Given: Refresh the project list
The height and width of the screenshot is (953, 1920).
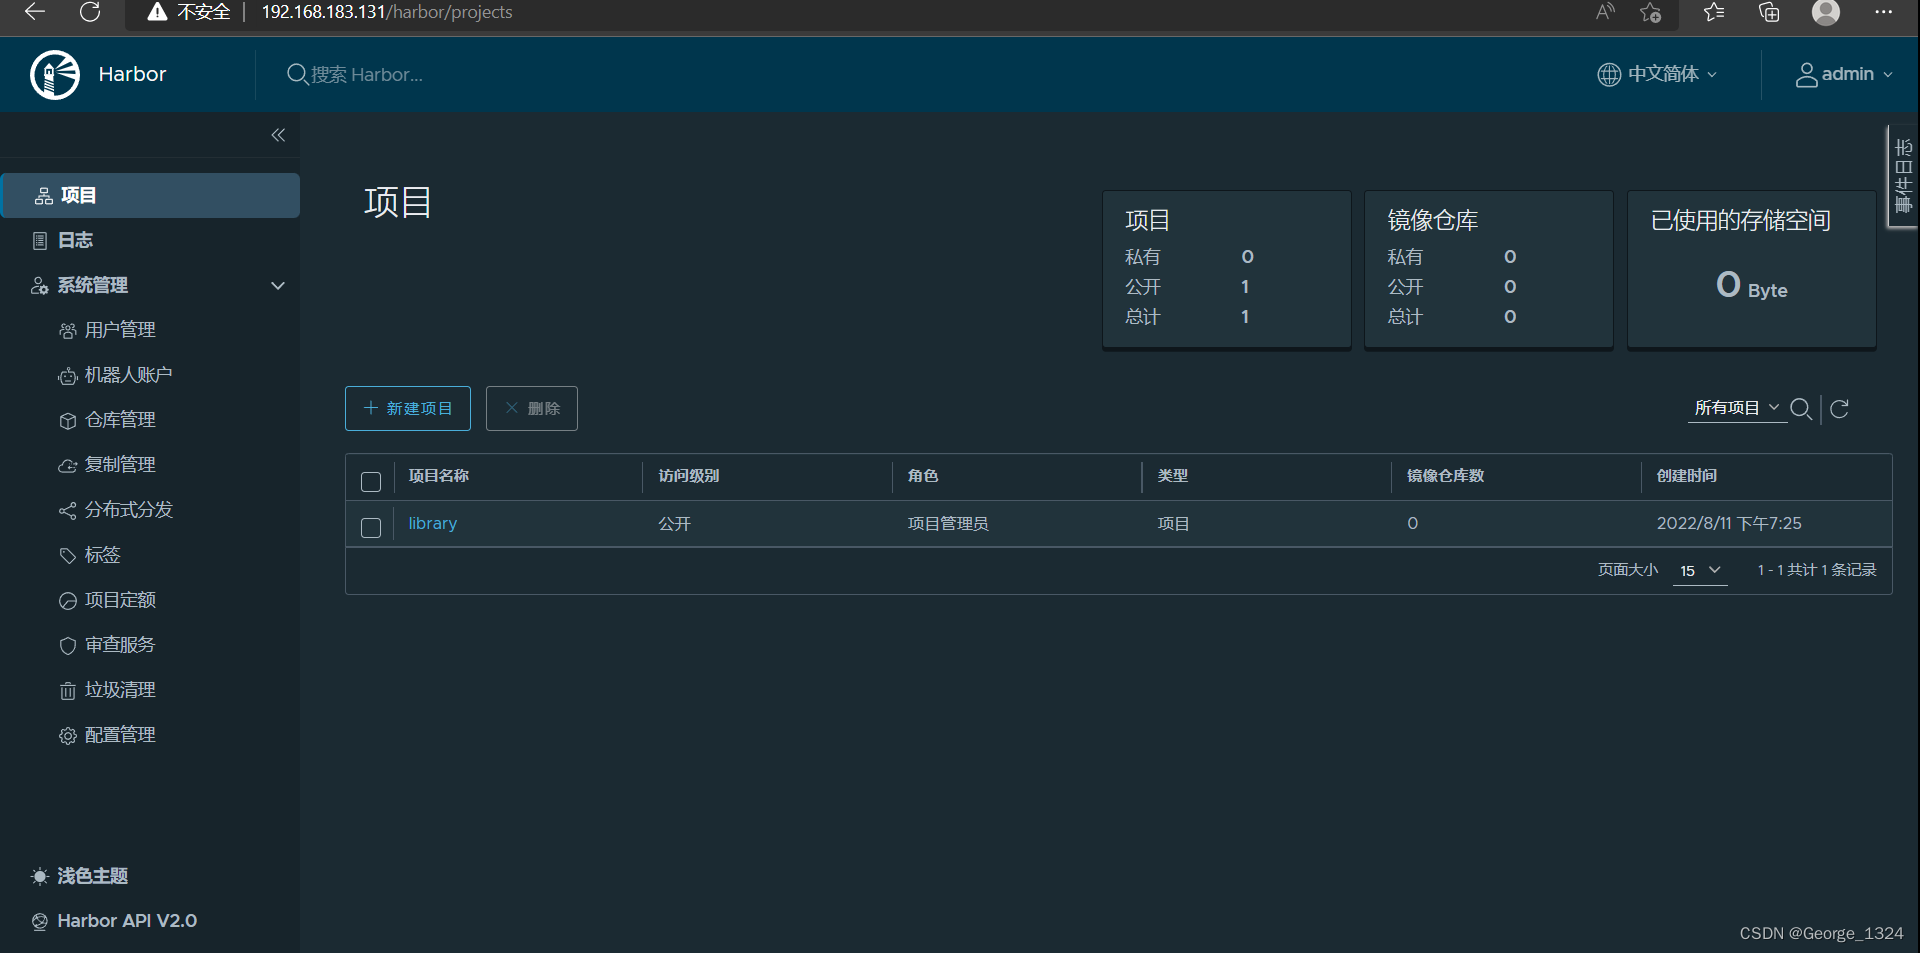Looking at the screenshot, I should click(x=1839, y=408).
